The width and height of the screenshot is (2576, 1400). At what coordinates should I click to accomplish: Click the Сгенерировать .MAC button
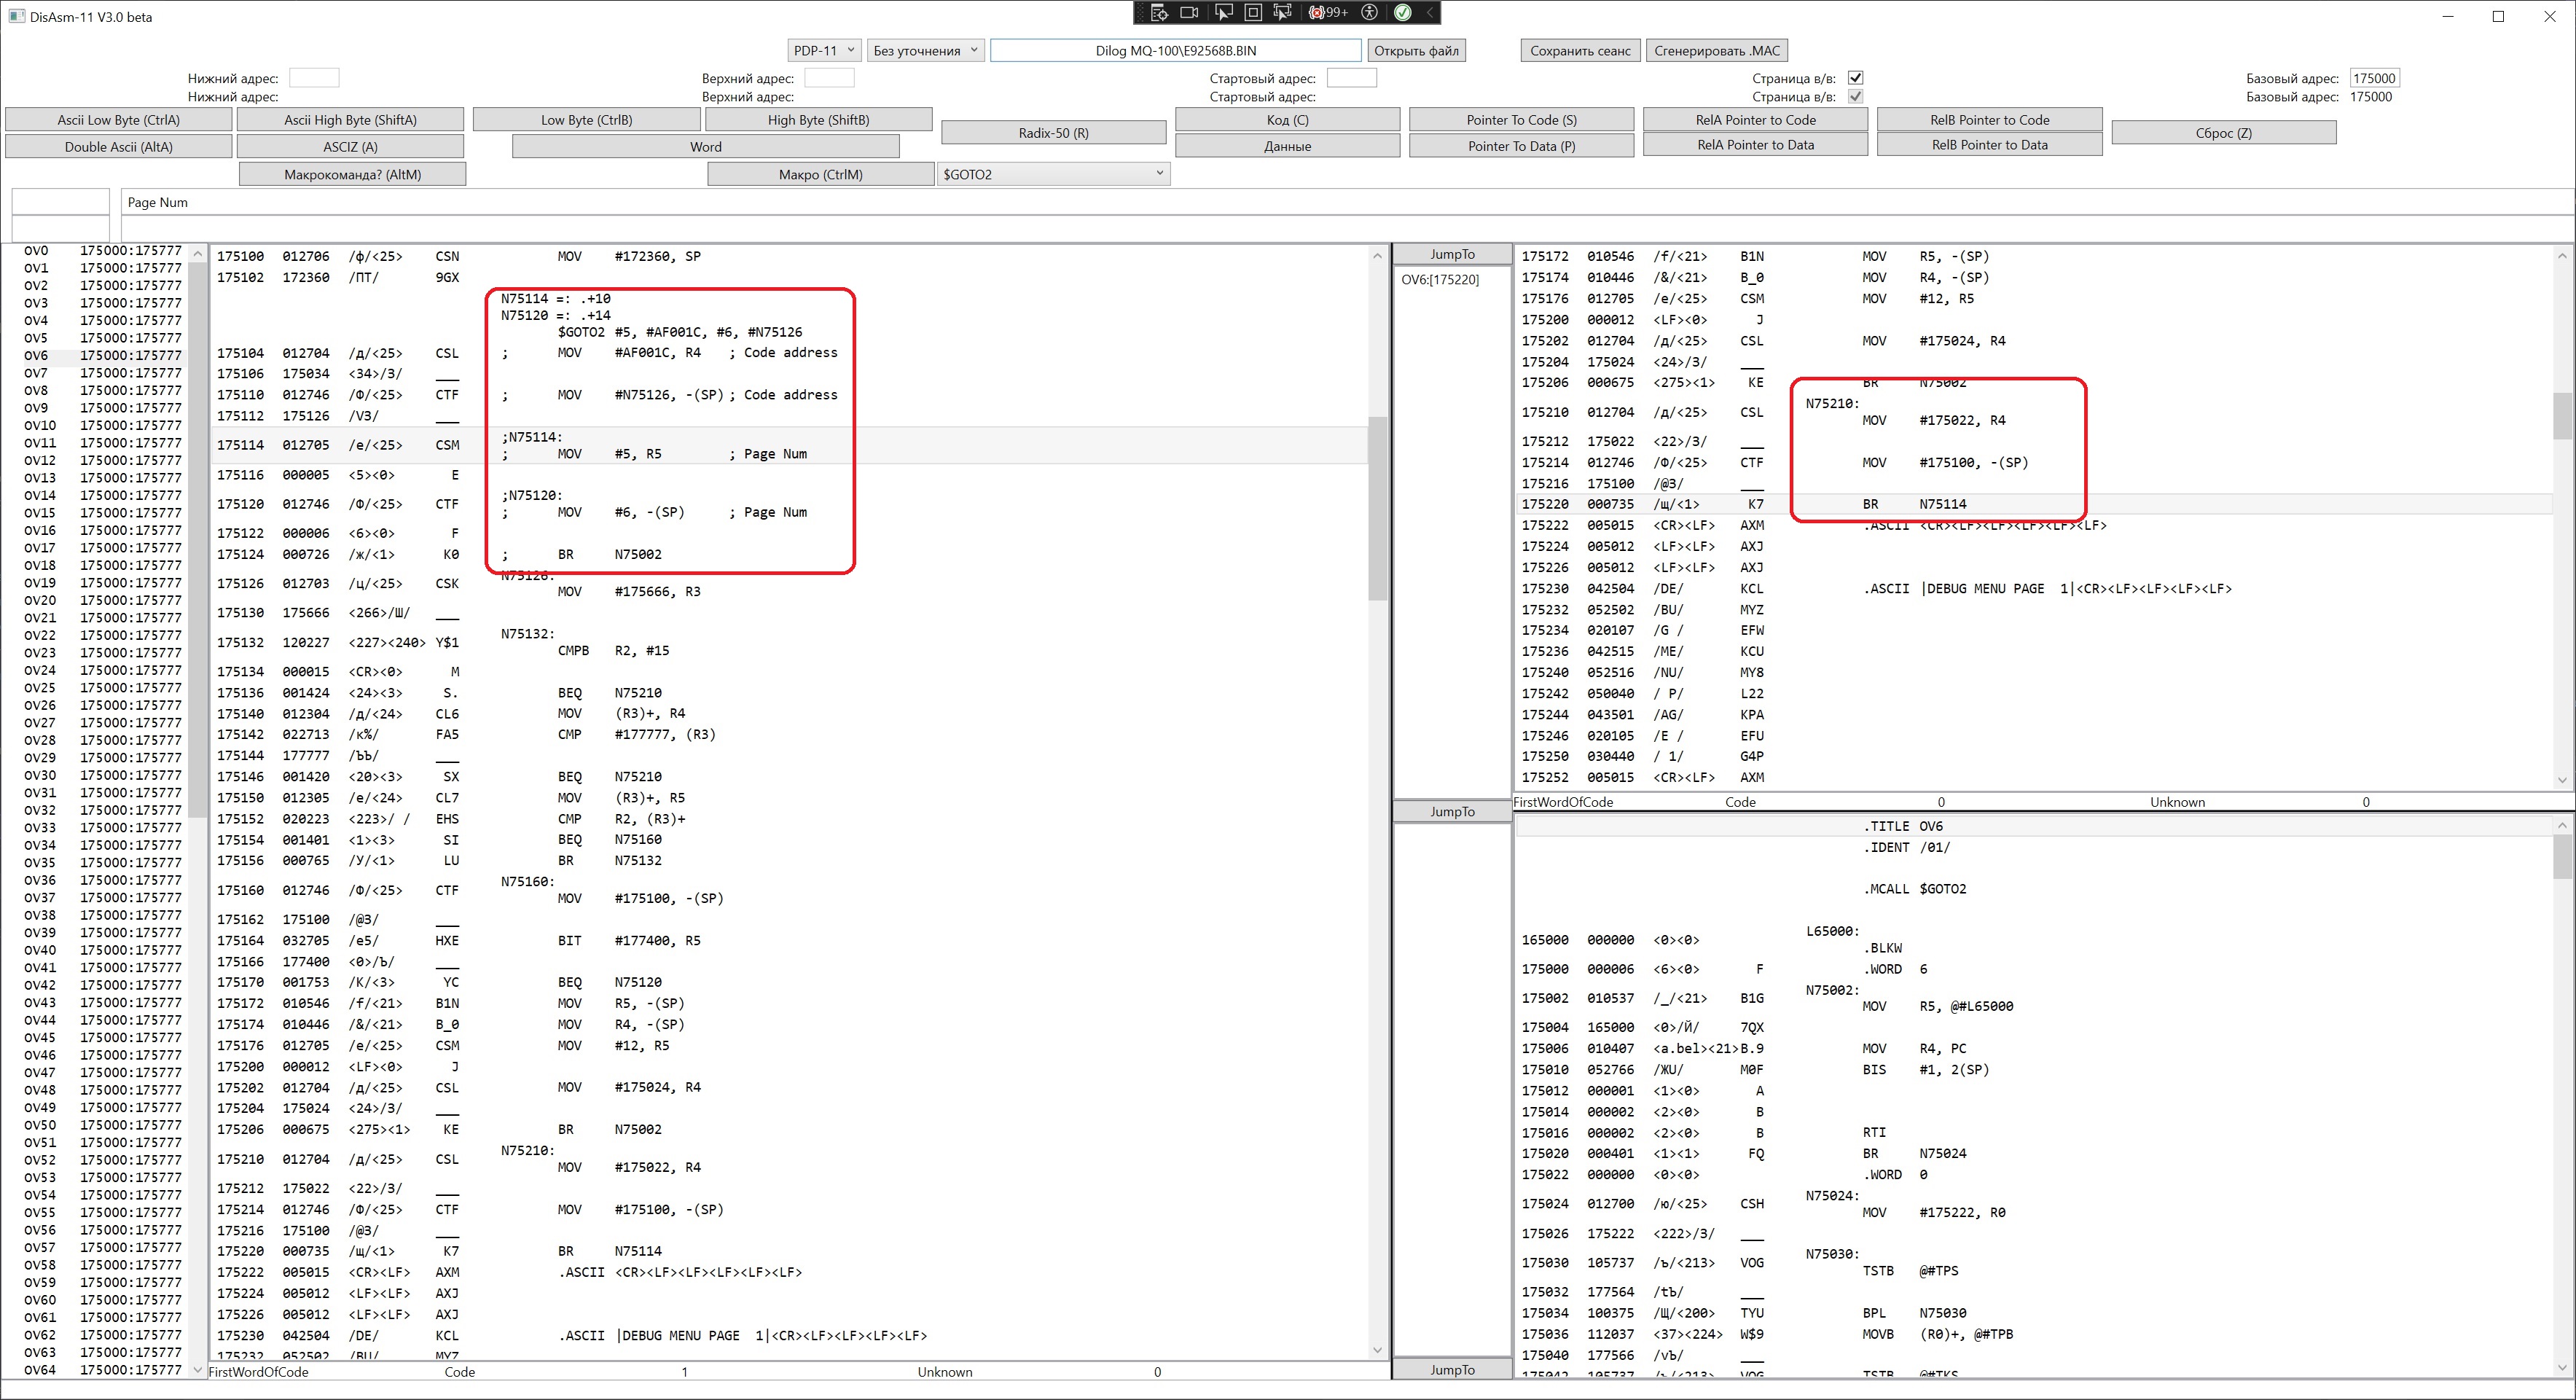[x=1716, y=50]
